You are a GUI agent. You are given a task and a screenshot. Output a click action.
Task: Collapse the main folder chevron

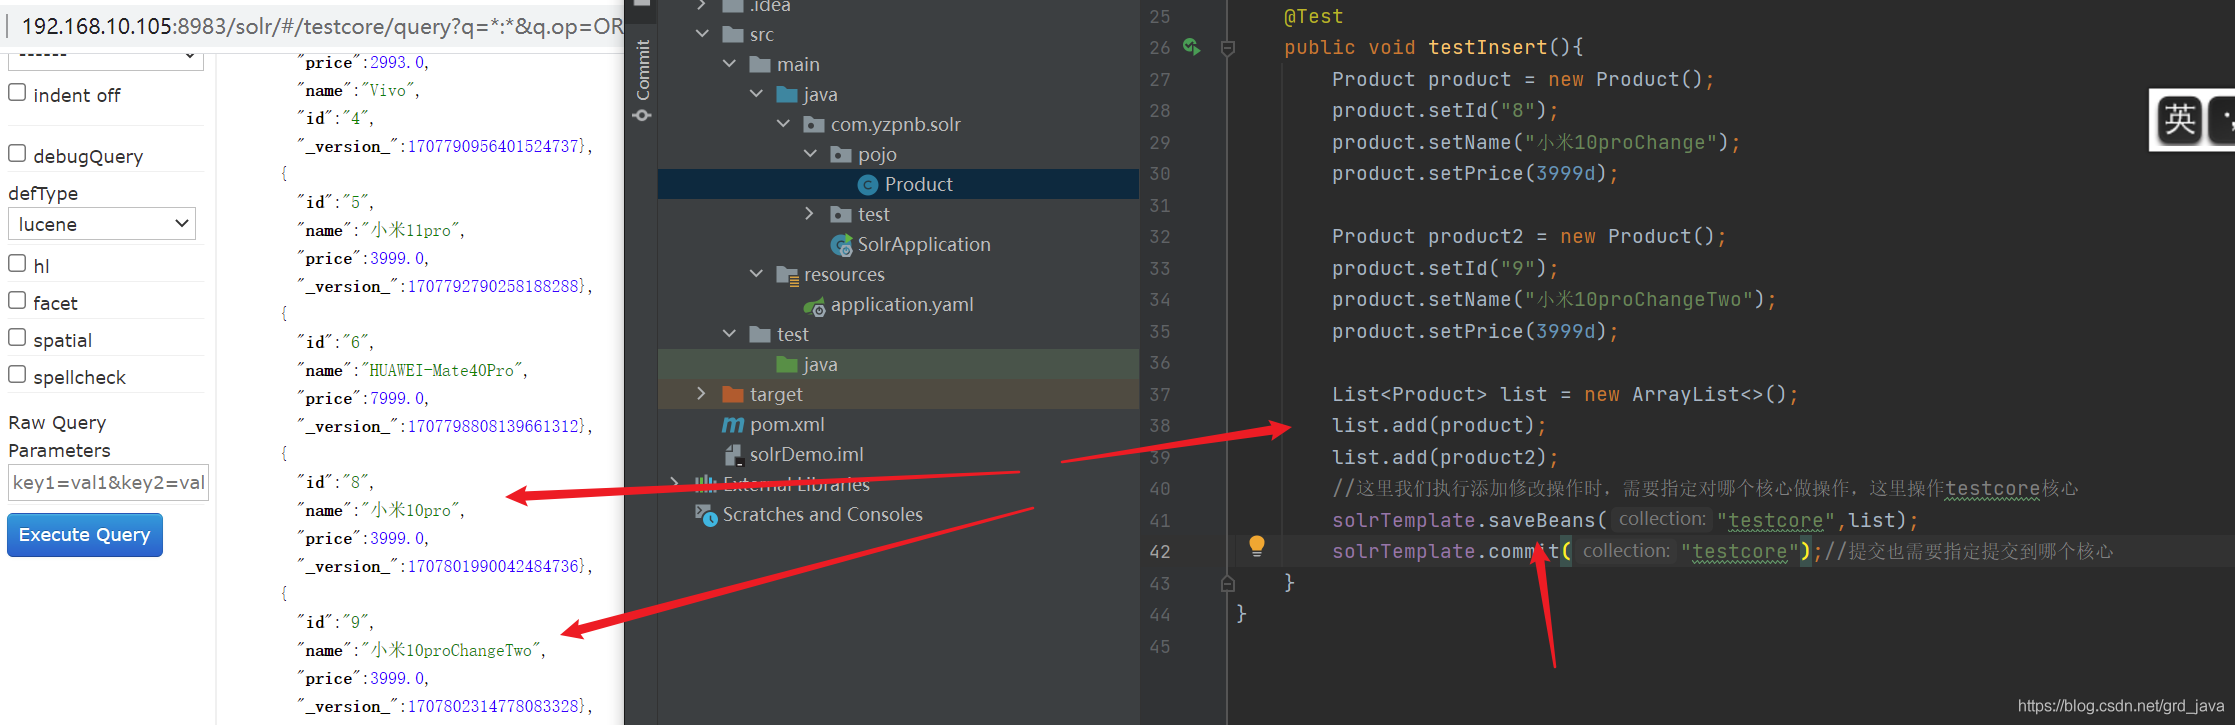click(729, 64)
